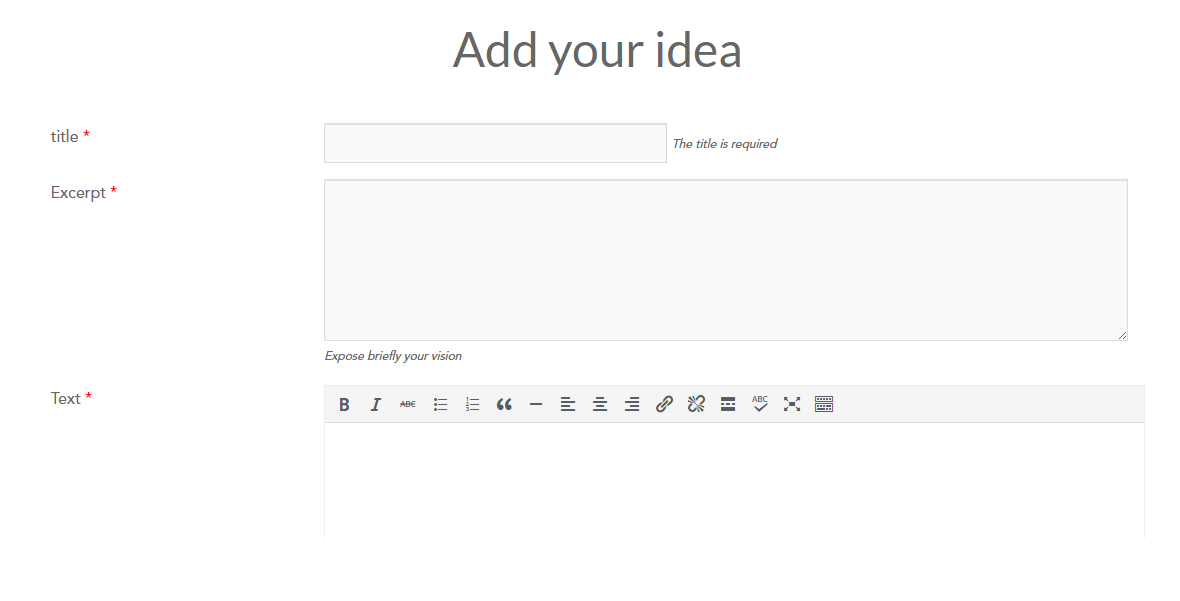Click the 'title' field label
This screenshot has height=601, width=1180.
[65, 137]
